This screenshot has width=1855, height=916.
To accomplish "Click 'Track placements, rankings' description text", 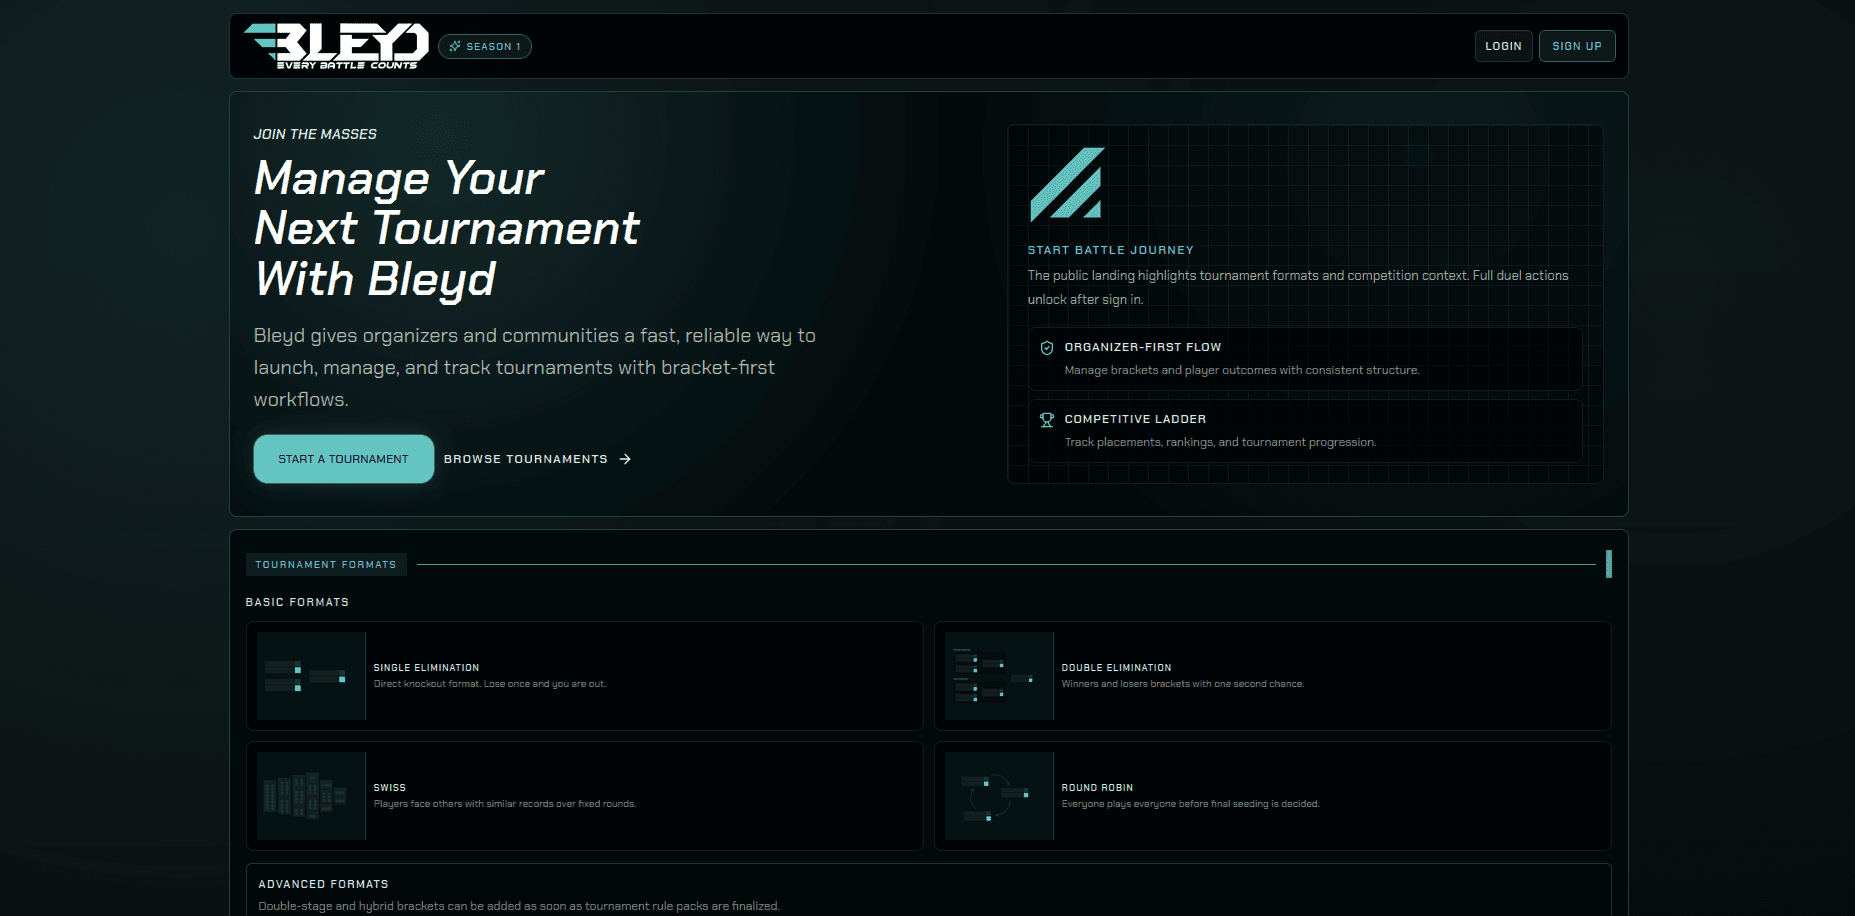I will [1220, 442].
